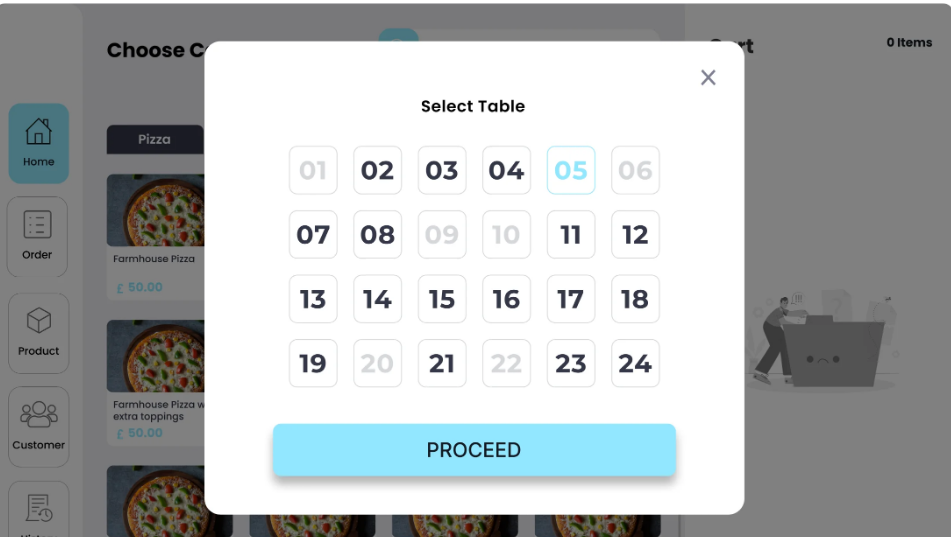
Task: Open the Customer group icon
Action: (x=38, y=415)
